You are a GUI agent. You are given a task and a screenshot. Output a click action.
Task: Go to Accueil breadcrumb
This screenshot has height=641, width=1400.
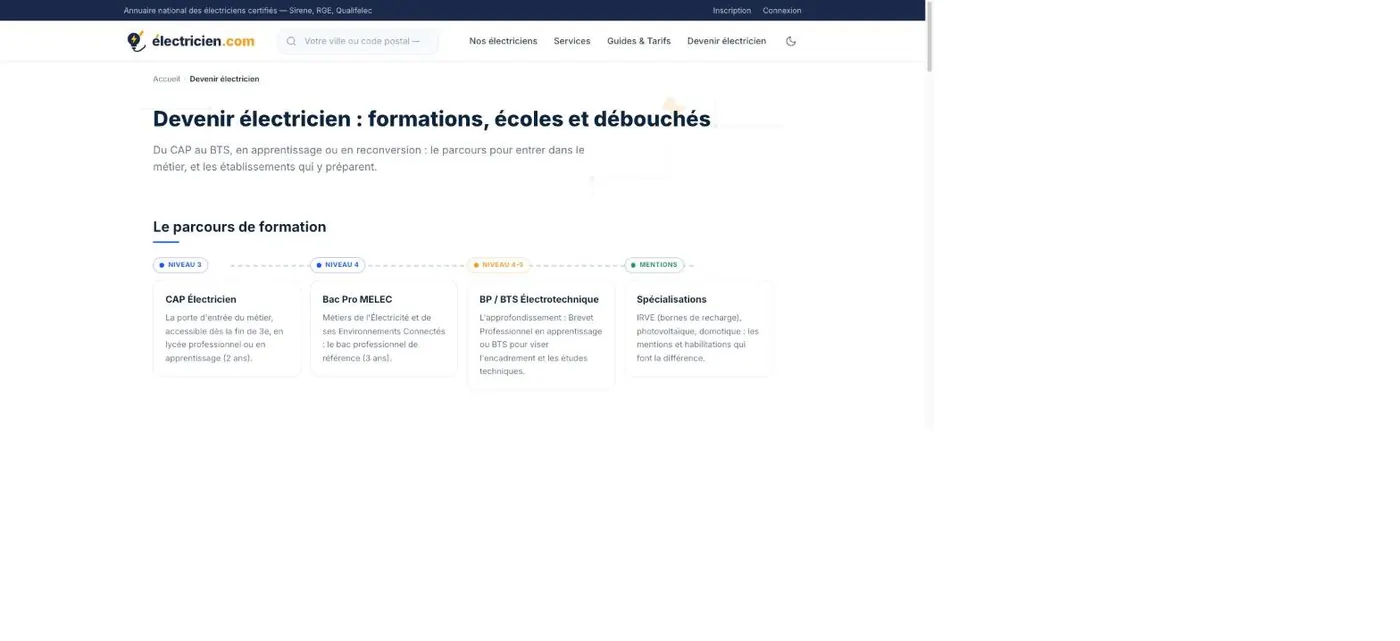point(167,79)
